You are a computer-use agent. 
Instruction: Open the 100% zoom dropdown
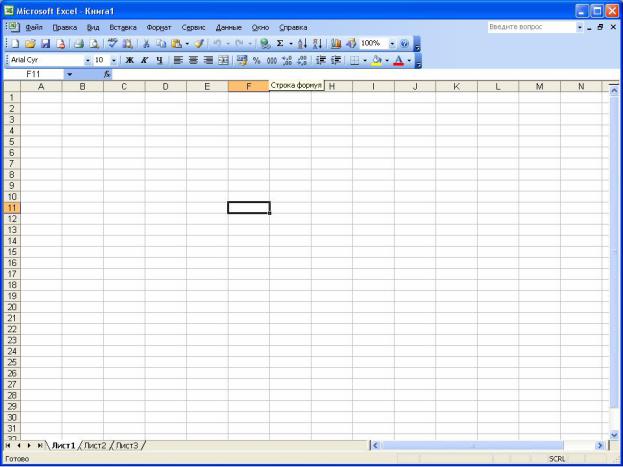tap(392, 44)
